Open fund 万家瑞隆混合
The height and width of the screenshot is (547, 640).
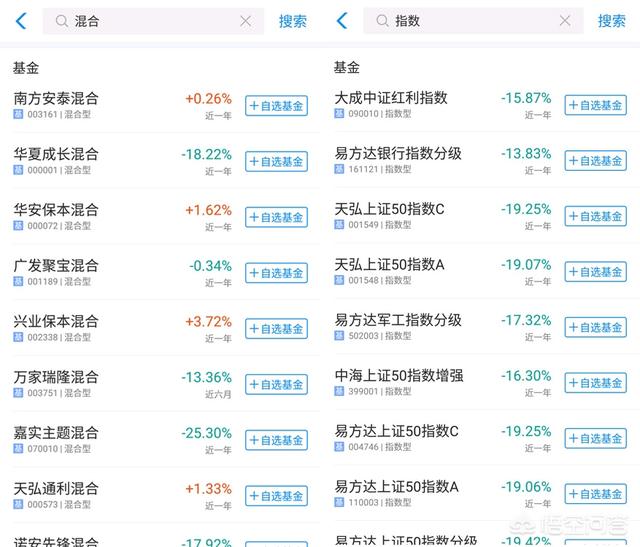[x=56, y=377]
